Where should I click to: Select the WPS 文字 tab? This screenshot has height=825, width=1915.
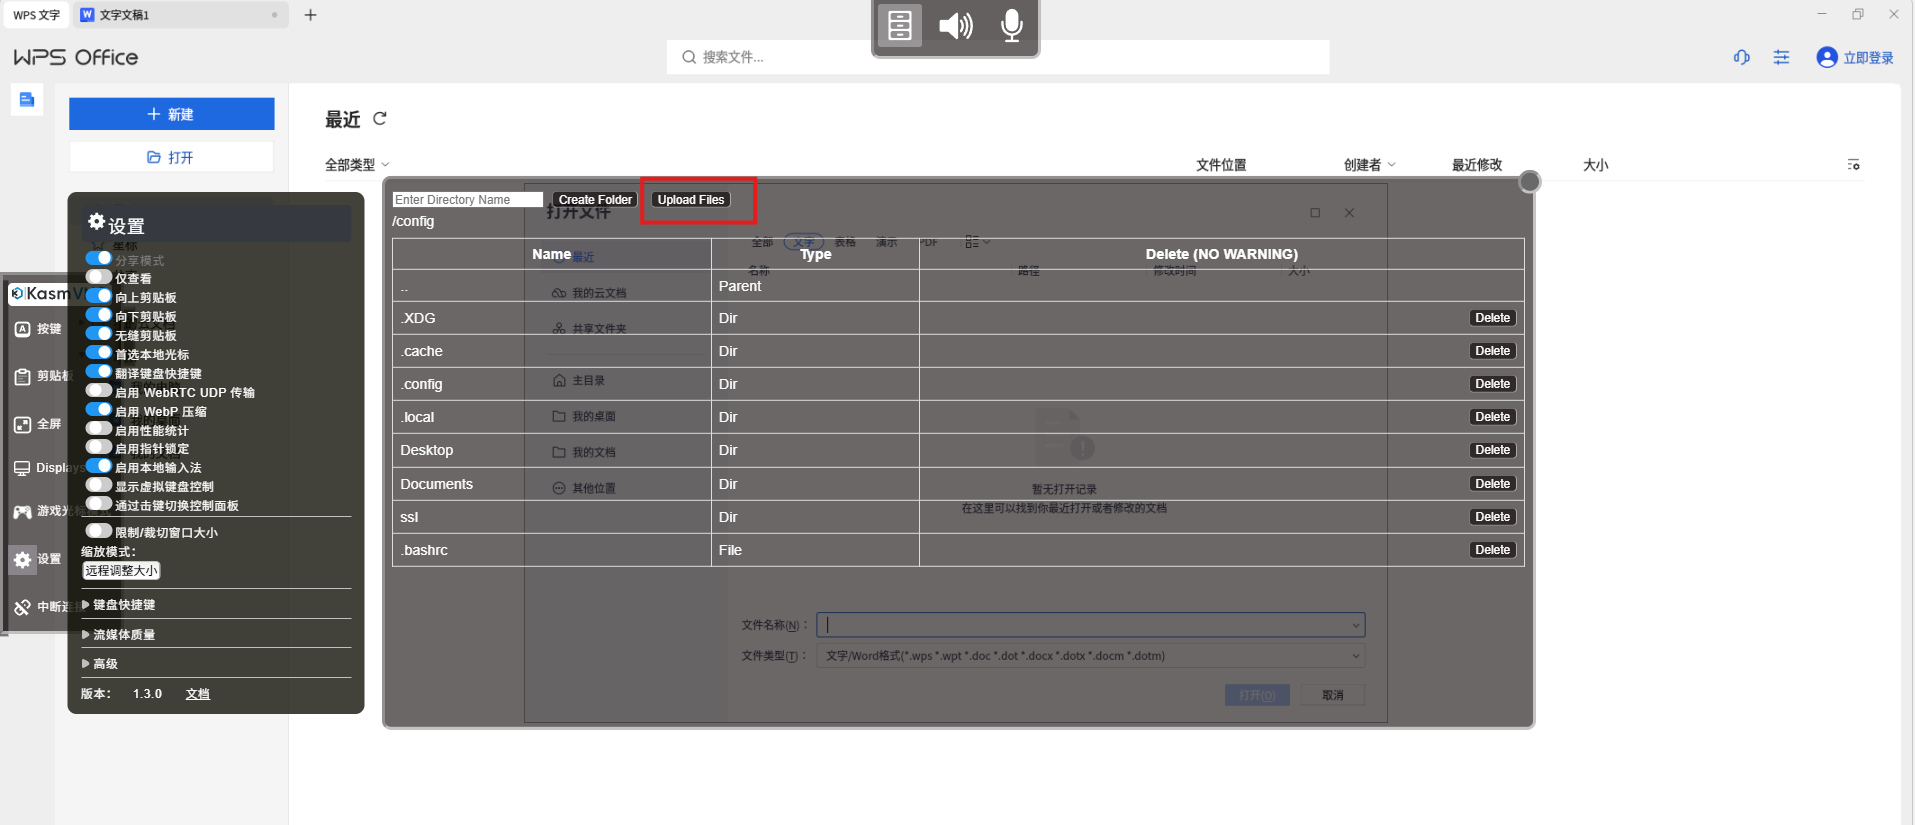[x=37, y=15]
